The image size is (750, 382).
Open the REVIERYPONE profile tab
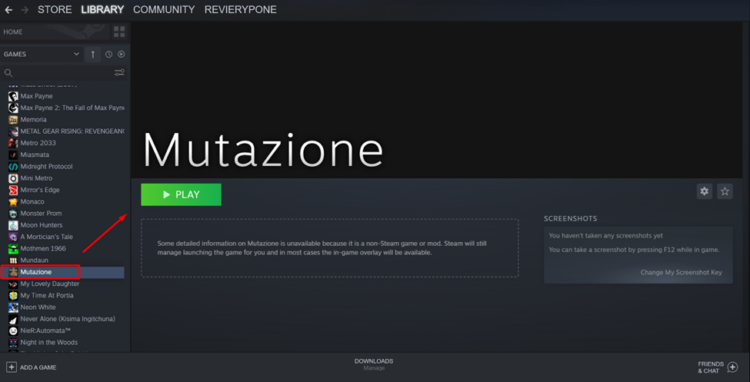point(241,10)
